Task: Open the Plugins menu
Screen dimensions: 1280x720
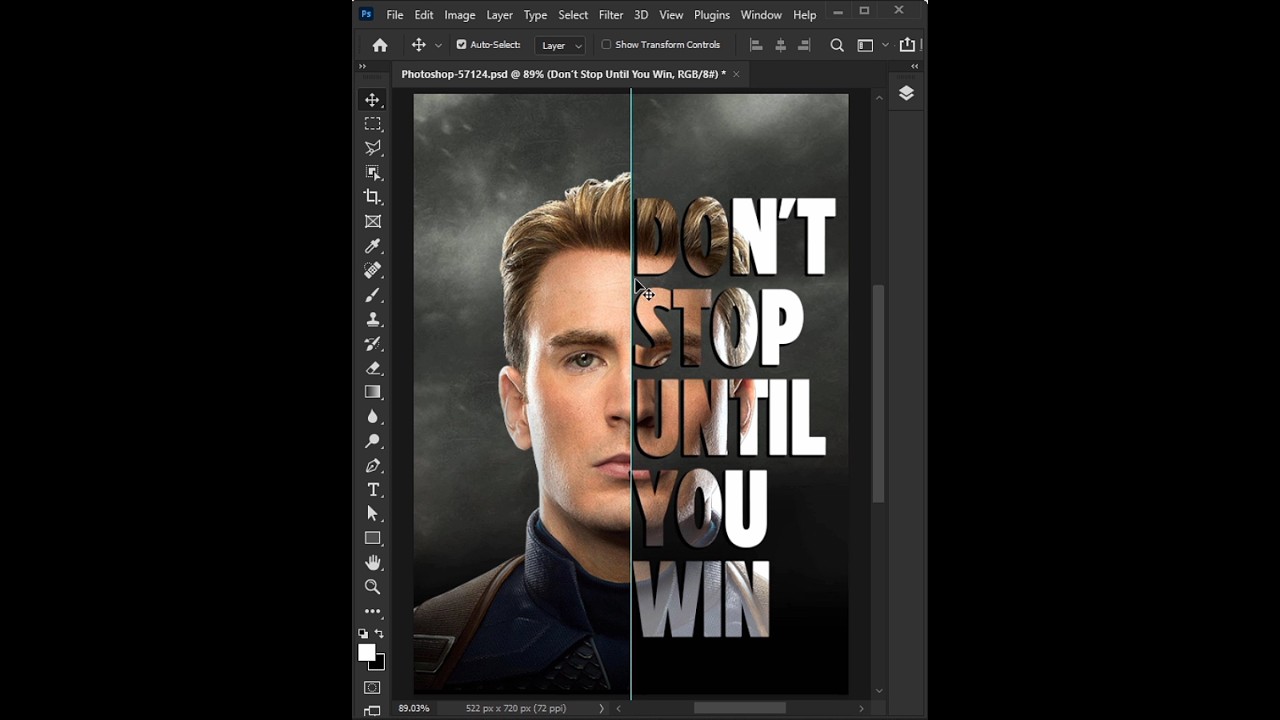Action: pos(712,15)
